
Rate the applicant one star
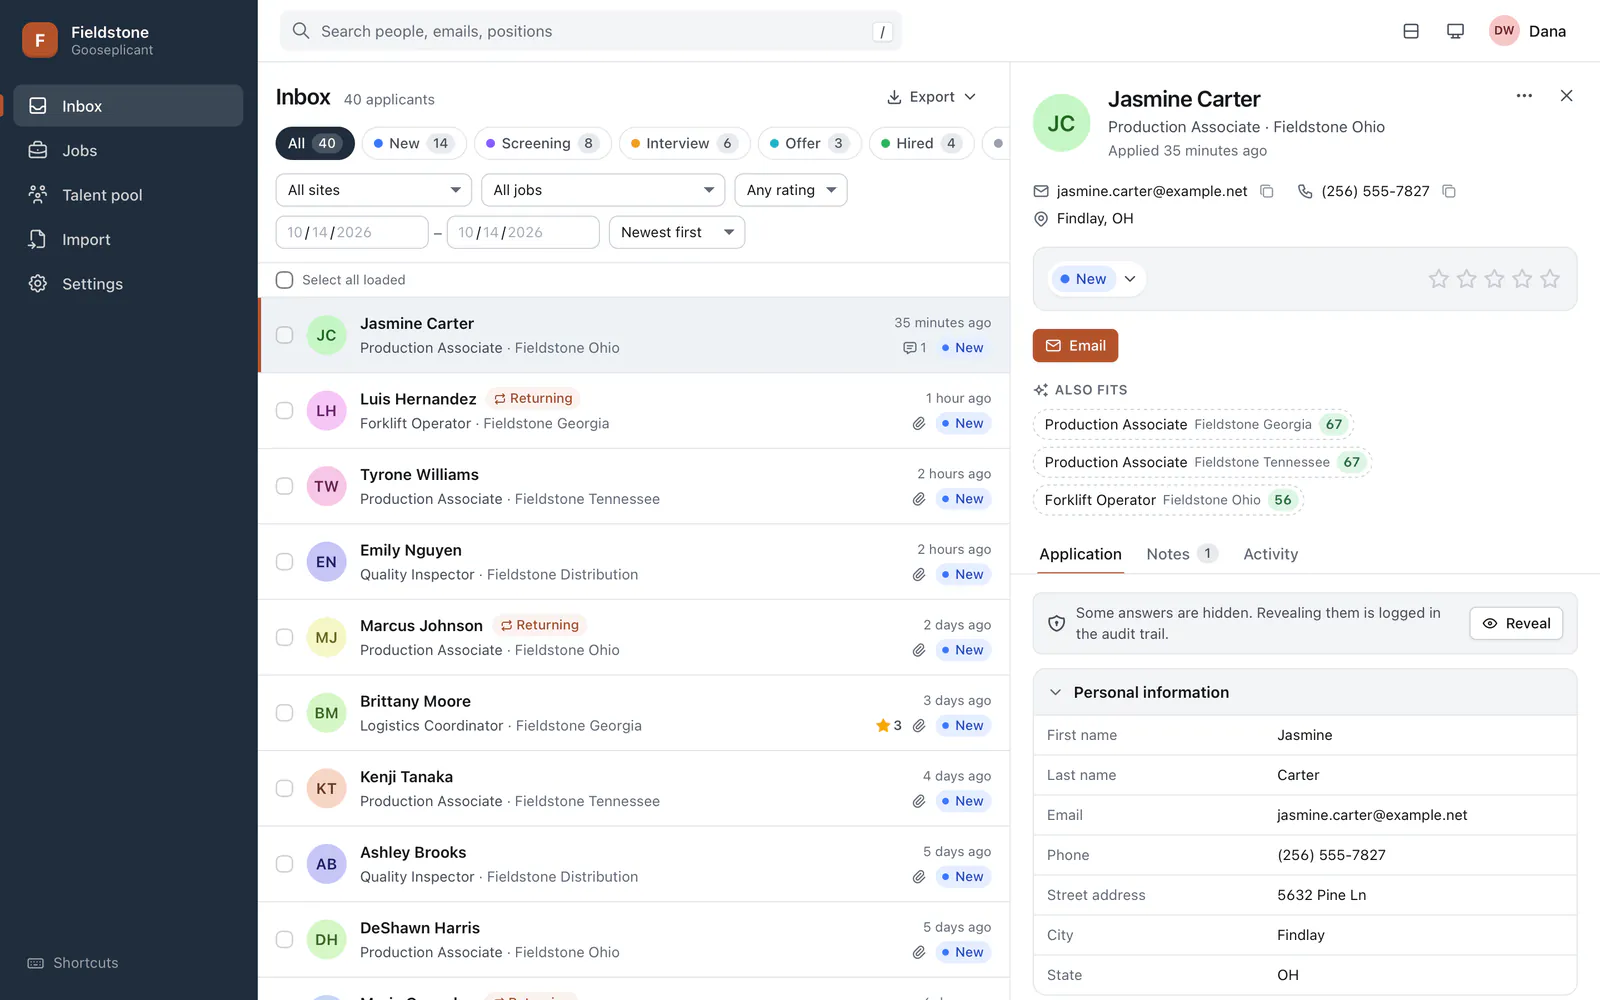pyautogui.click(x=1439, y=279)
